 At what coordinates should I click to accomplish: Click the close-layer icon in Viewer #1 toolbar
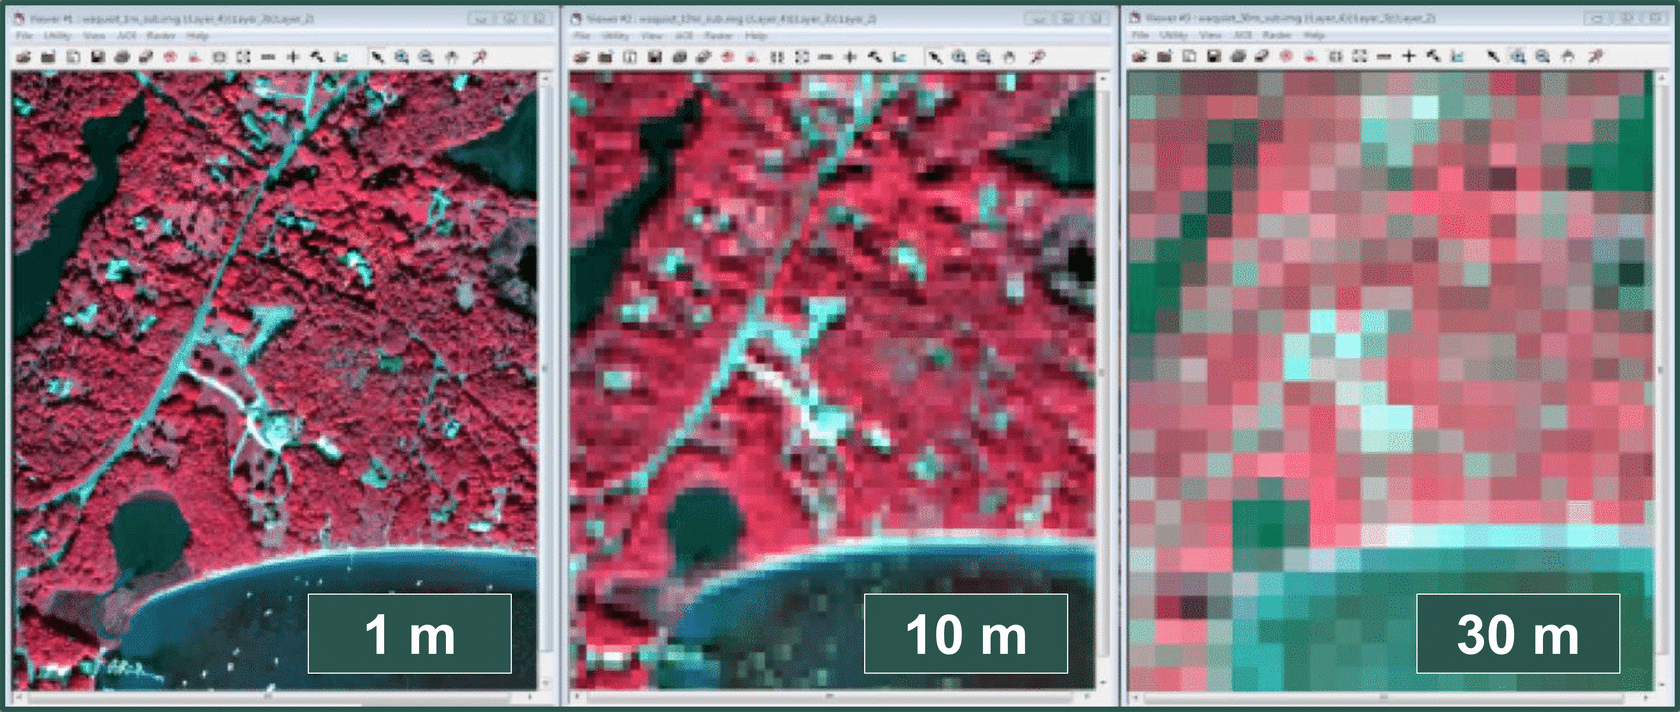(x=48, y=57)
